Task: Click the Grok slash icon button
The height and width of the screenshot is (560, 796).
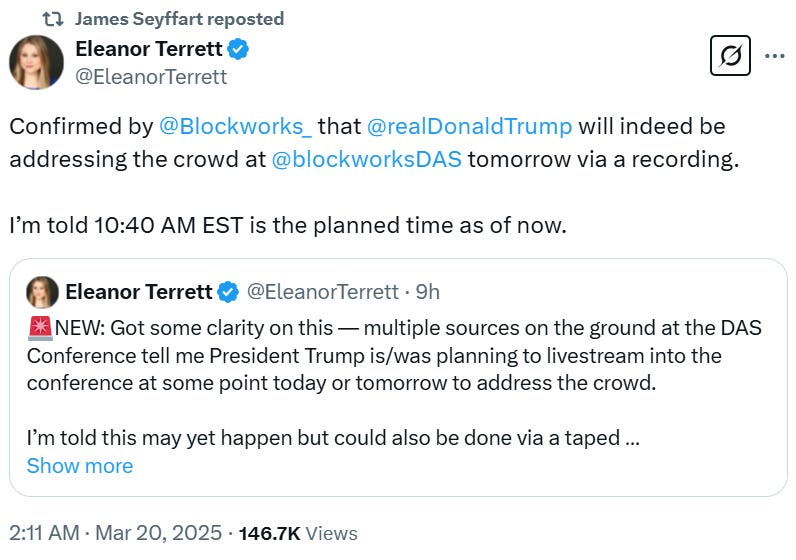Action: click(x=730, y=55)
